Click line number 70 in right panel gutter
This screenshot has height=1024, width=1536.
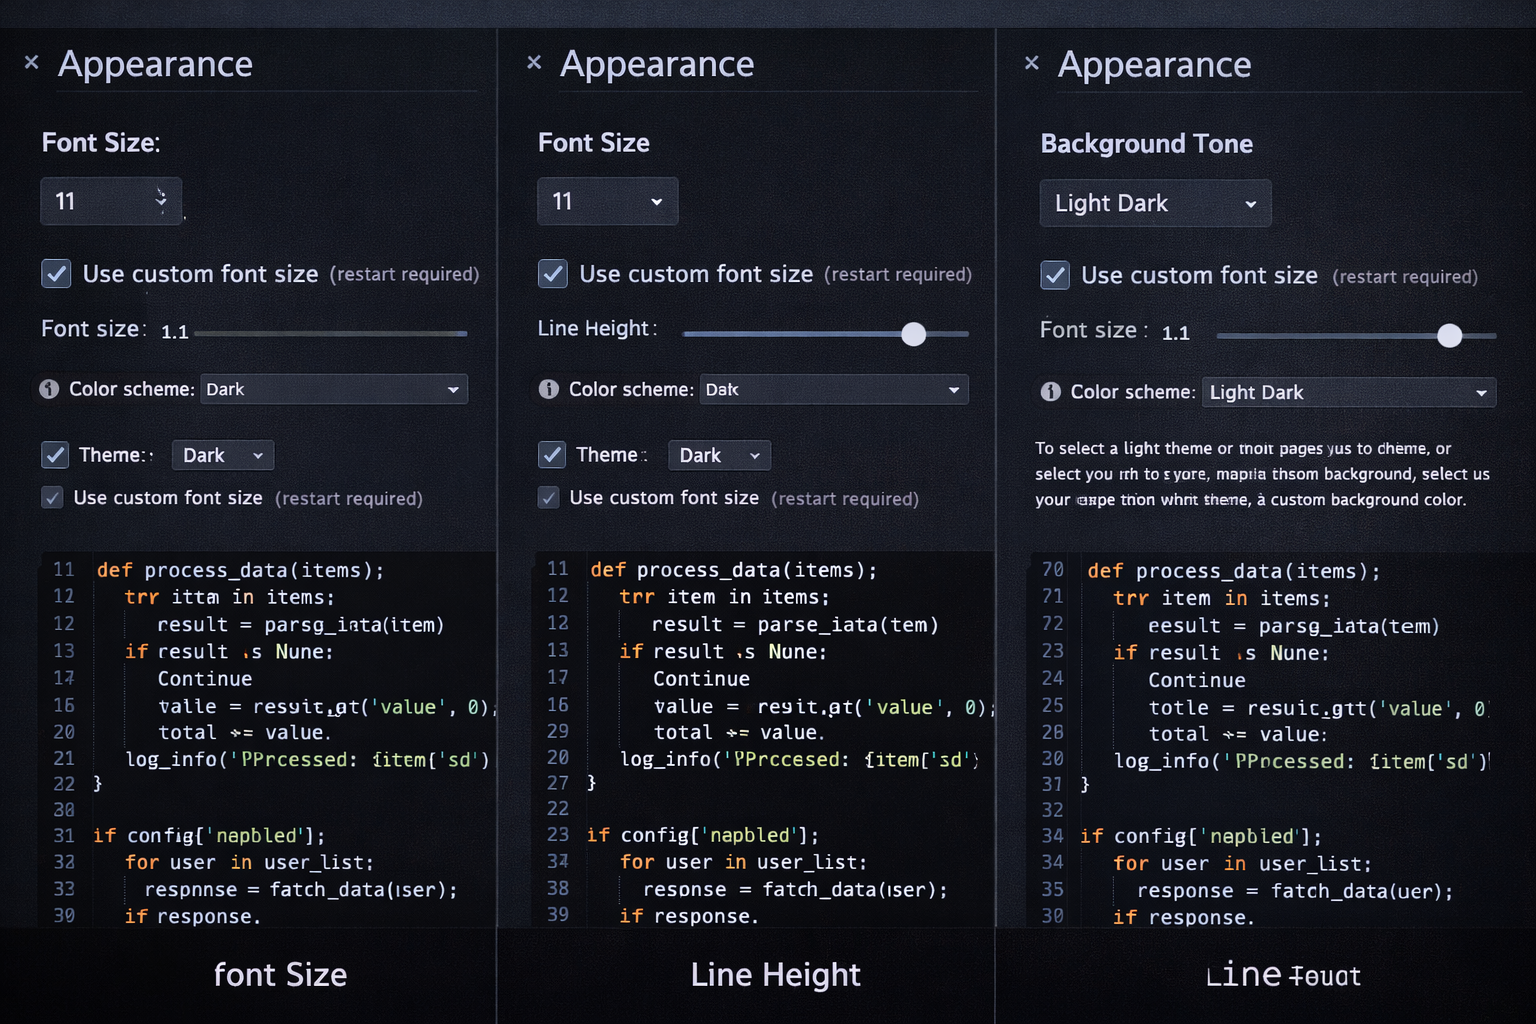(1053, 570)
